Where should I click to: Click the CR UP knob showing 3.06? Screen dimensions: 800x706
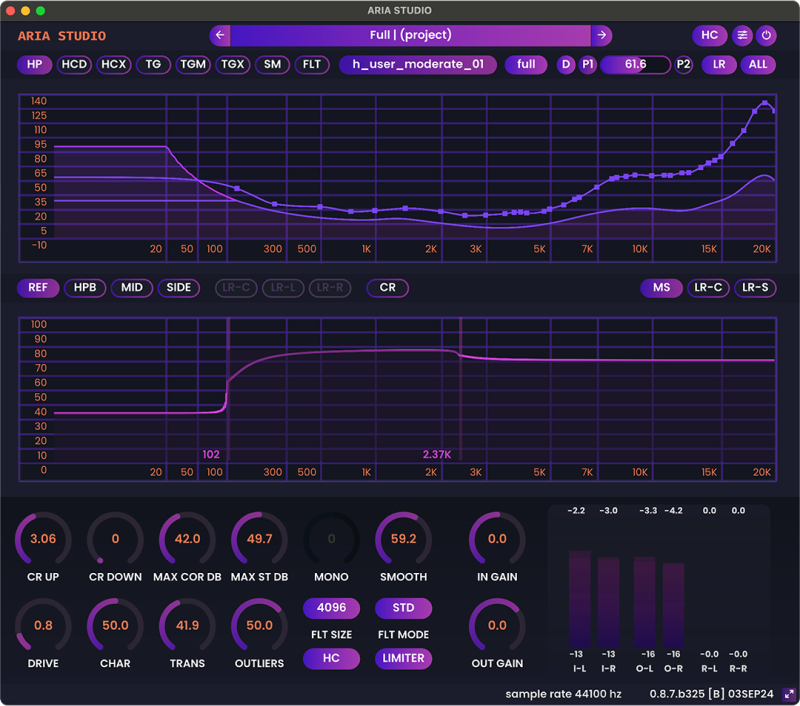click(x=43, y=539)
